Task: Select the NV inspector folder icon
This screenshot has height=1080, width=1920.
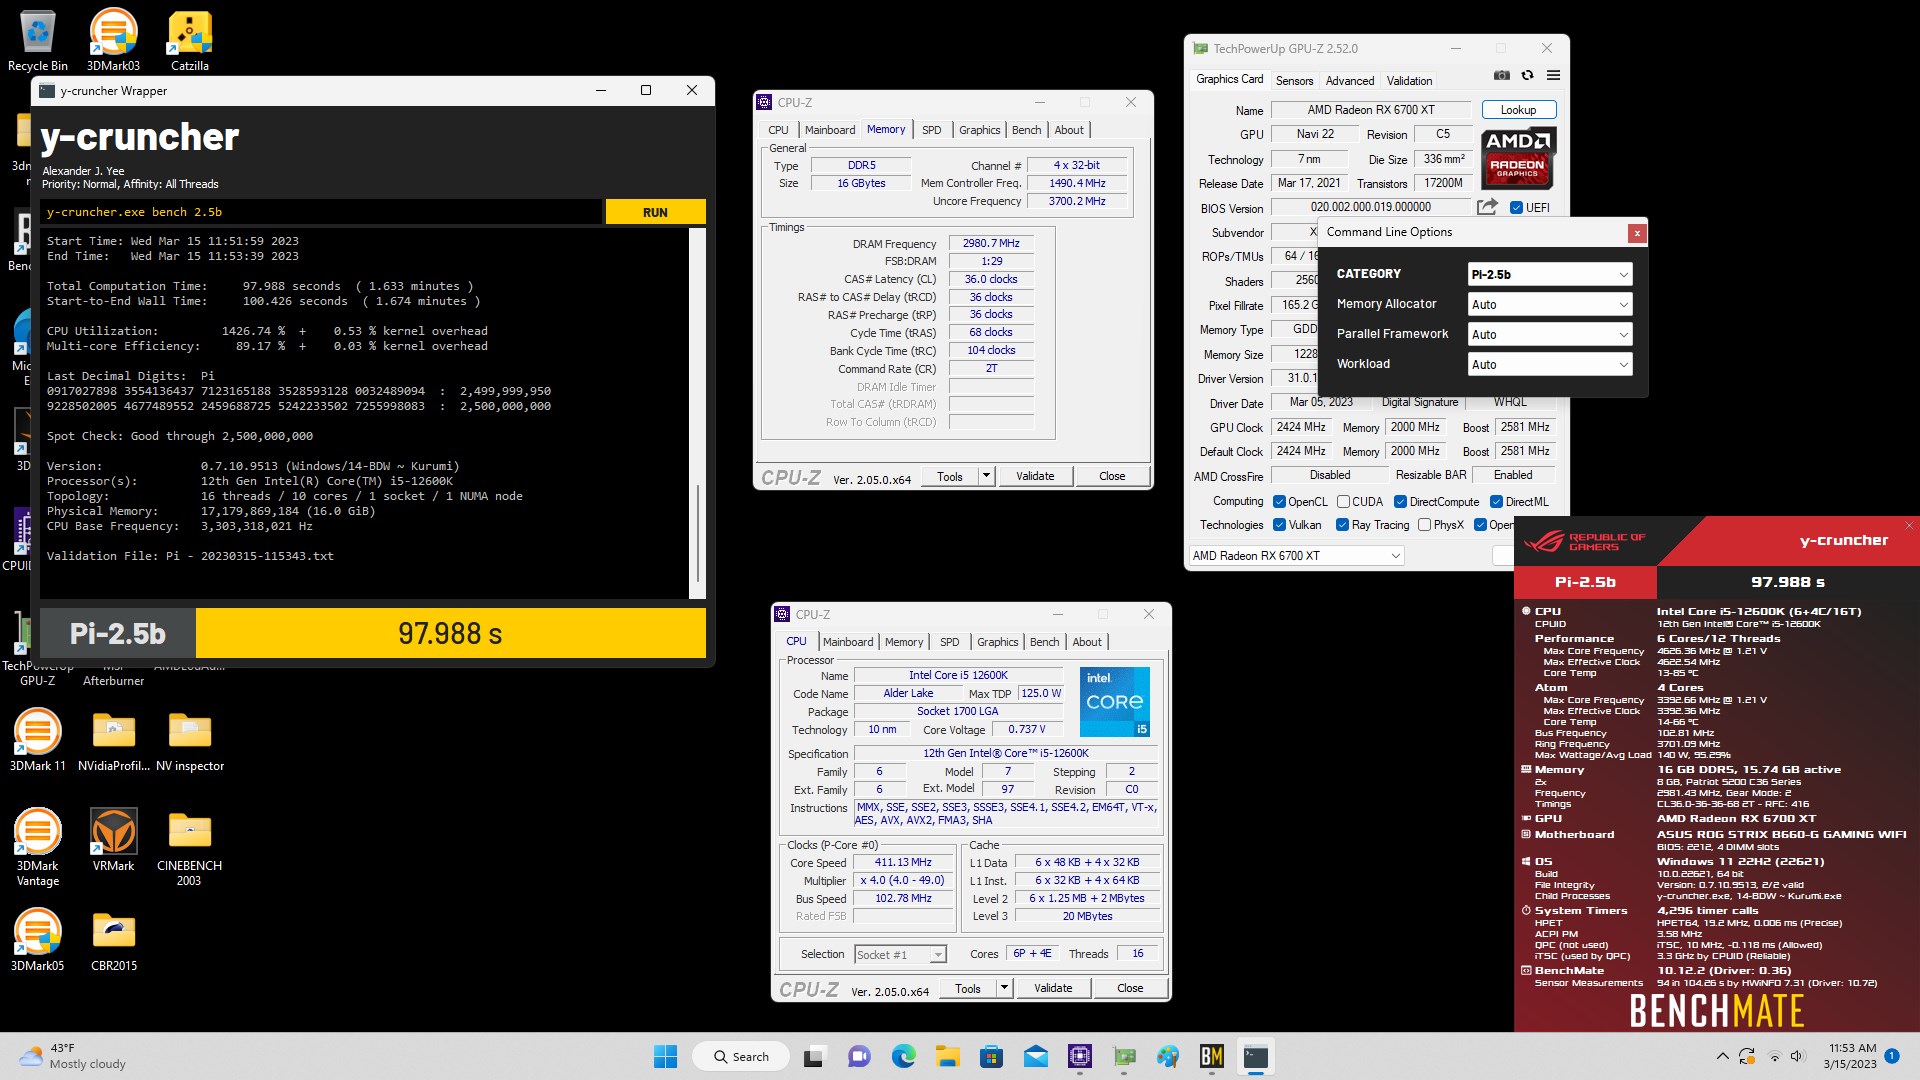Action: (190, 740)
